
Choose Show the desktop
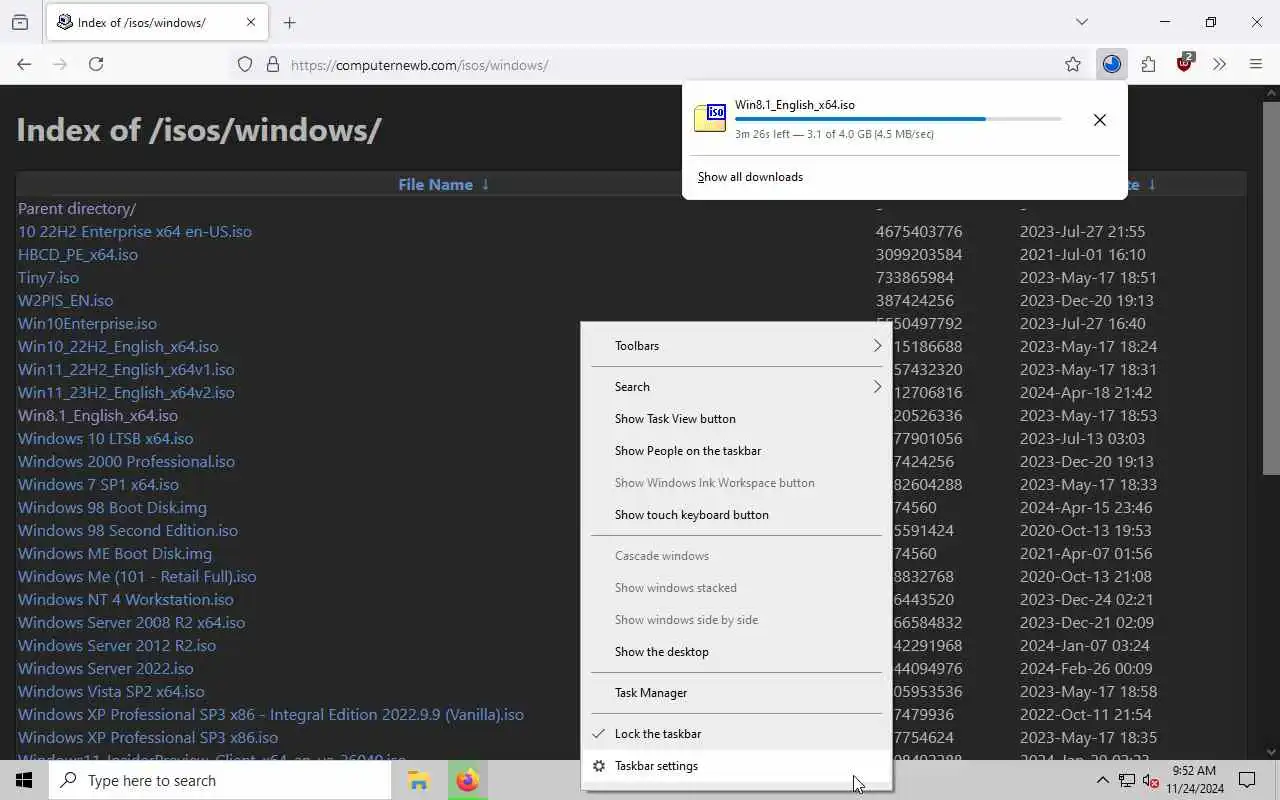[737, 652]
